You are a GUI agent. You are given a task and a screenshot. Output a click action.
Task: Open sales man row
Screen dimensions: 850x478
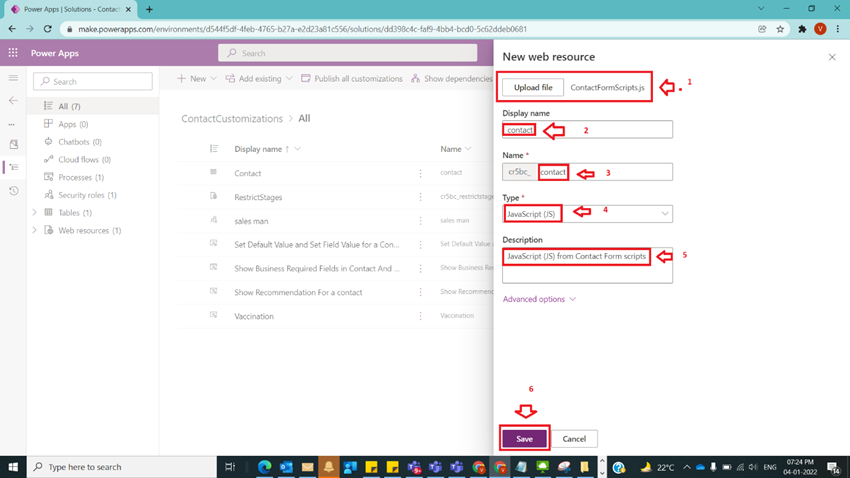(251, 221)
